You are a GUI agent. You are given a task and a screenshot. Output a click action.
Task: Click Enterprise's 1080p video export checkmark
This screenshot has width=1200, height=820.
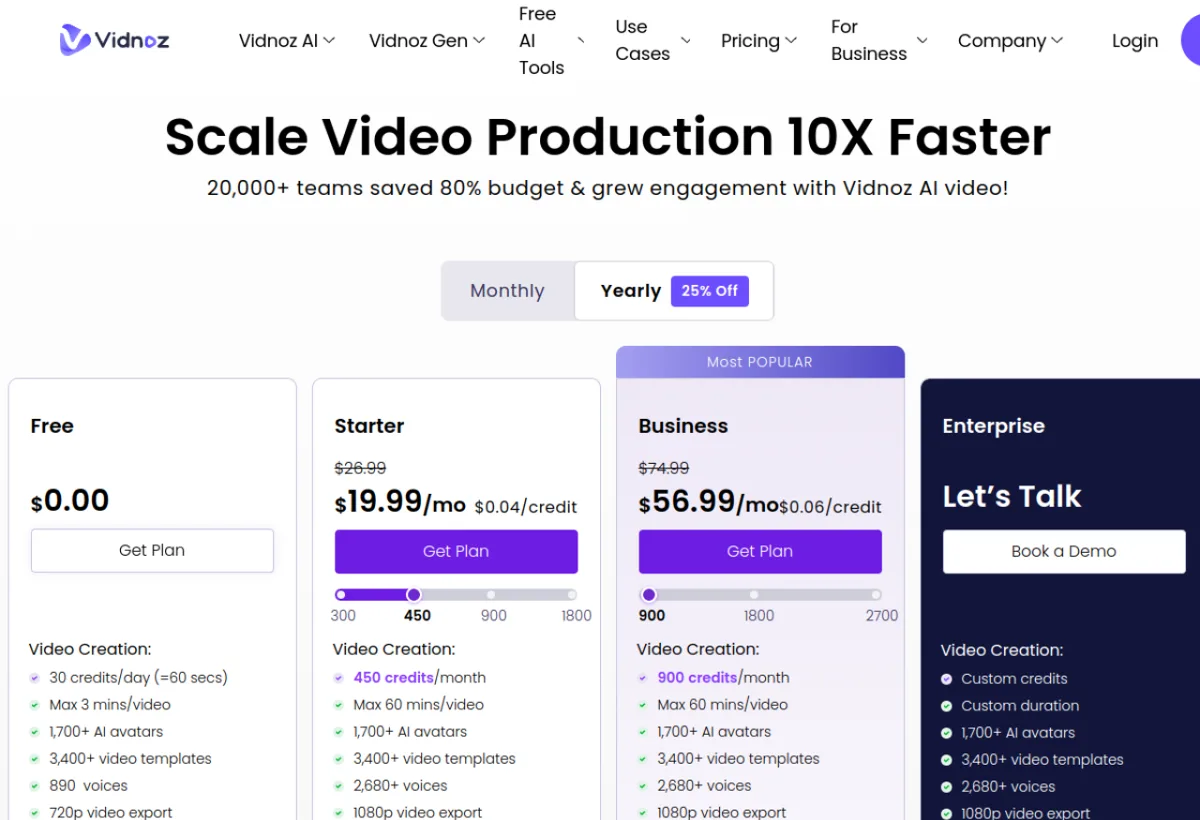947,814
